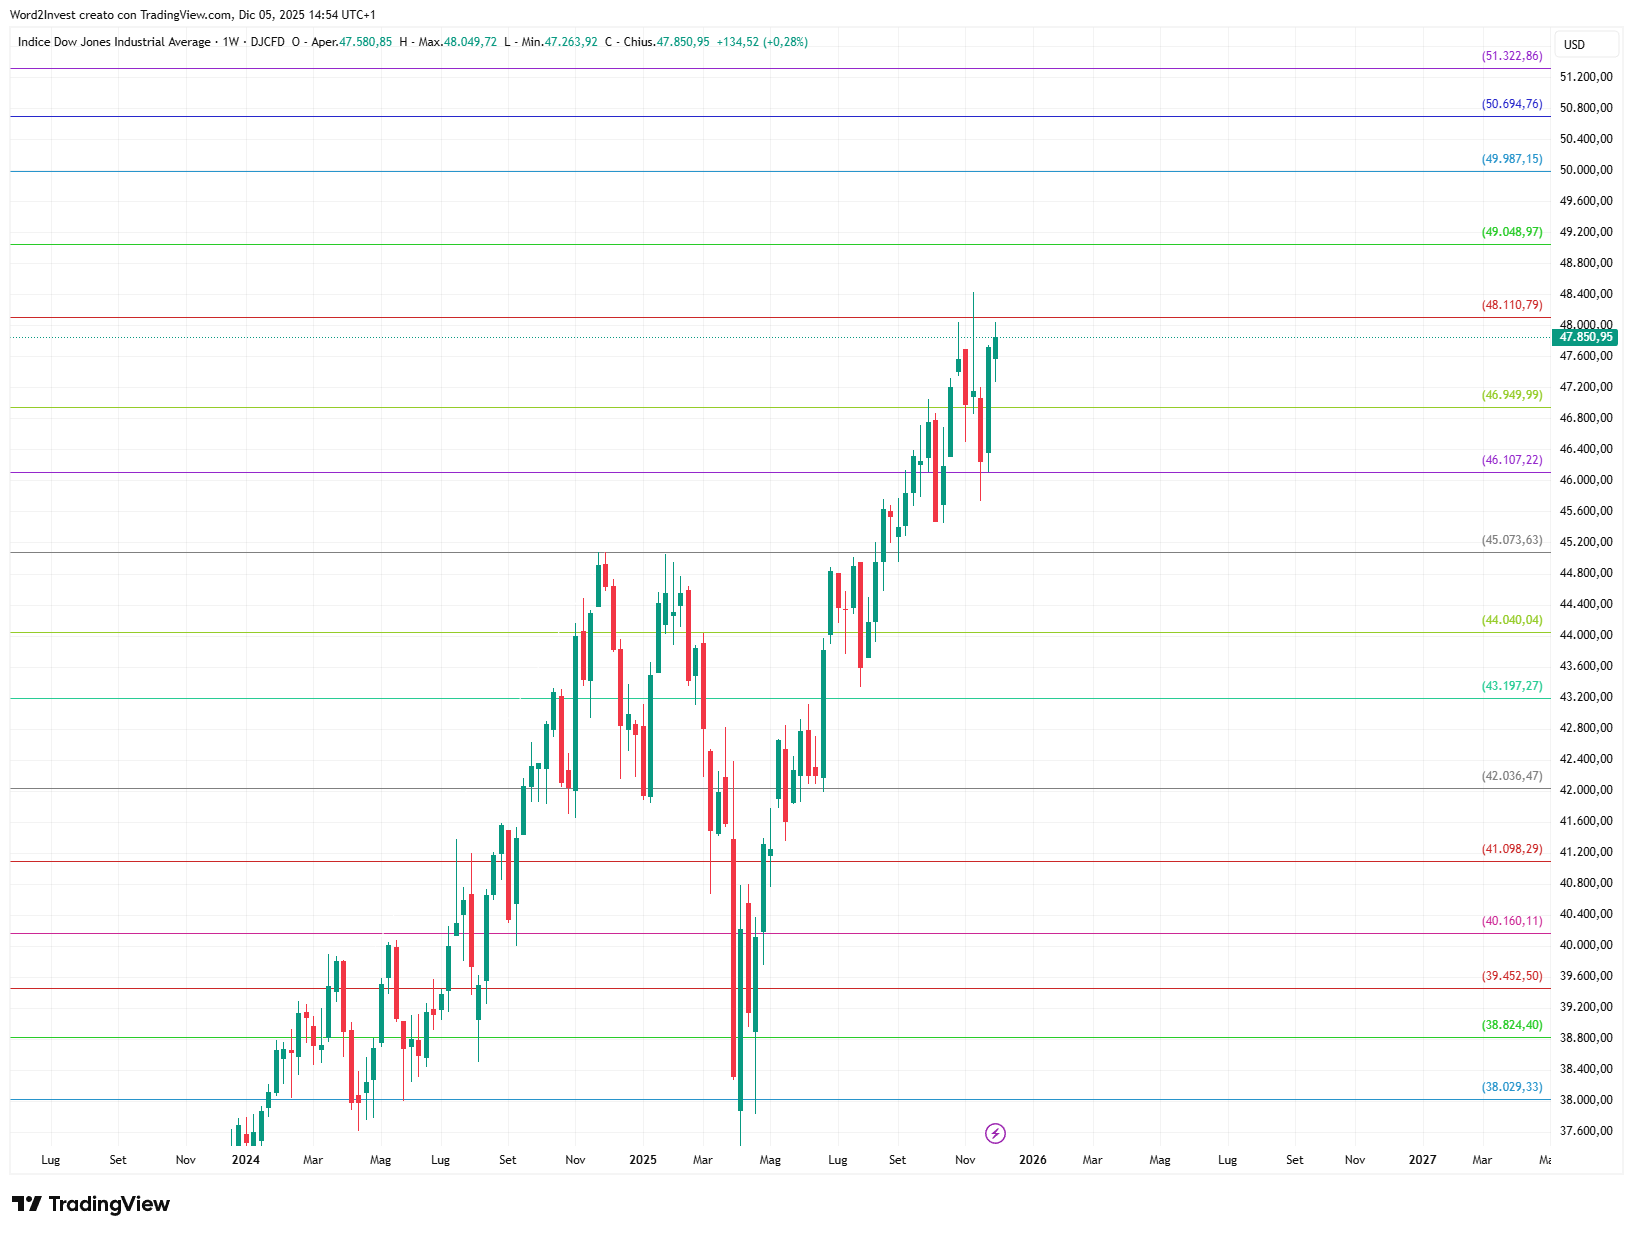This screenshot has height=1234, width=1633.
Task: Select the 51.322,86 level label
Action: coord(1512,56)
